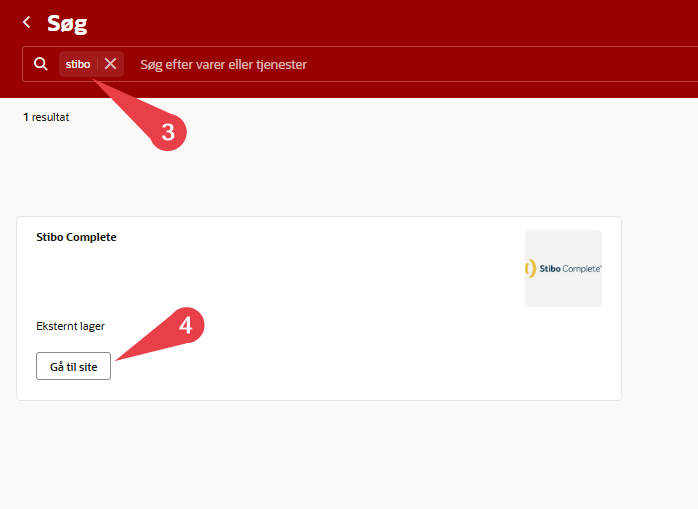Image resolution: width=698 pixels, height=509 pixels.
Task: Click the red callout marker number 3
Action: pyautogui.click(x=168, y=131)
